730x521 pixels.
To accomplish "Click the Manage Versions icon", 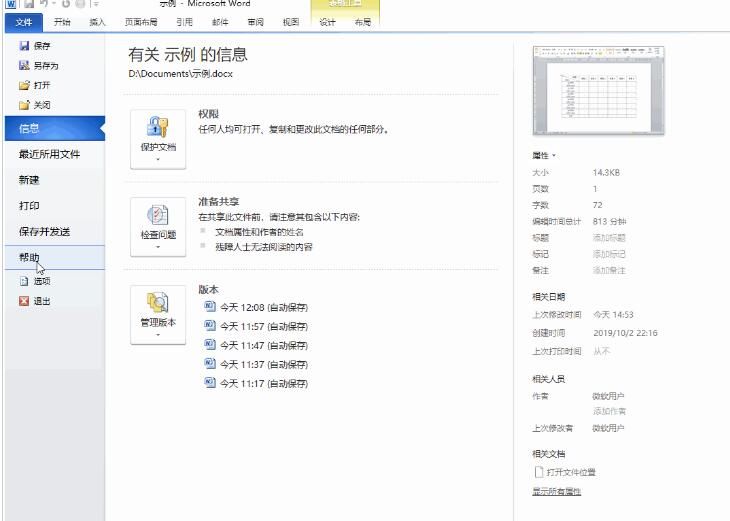I will click(x=158, y=302).
